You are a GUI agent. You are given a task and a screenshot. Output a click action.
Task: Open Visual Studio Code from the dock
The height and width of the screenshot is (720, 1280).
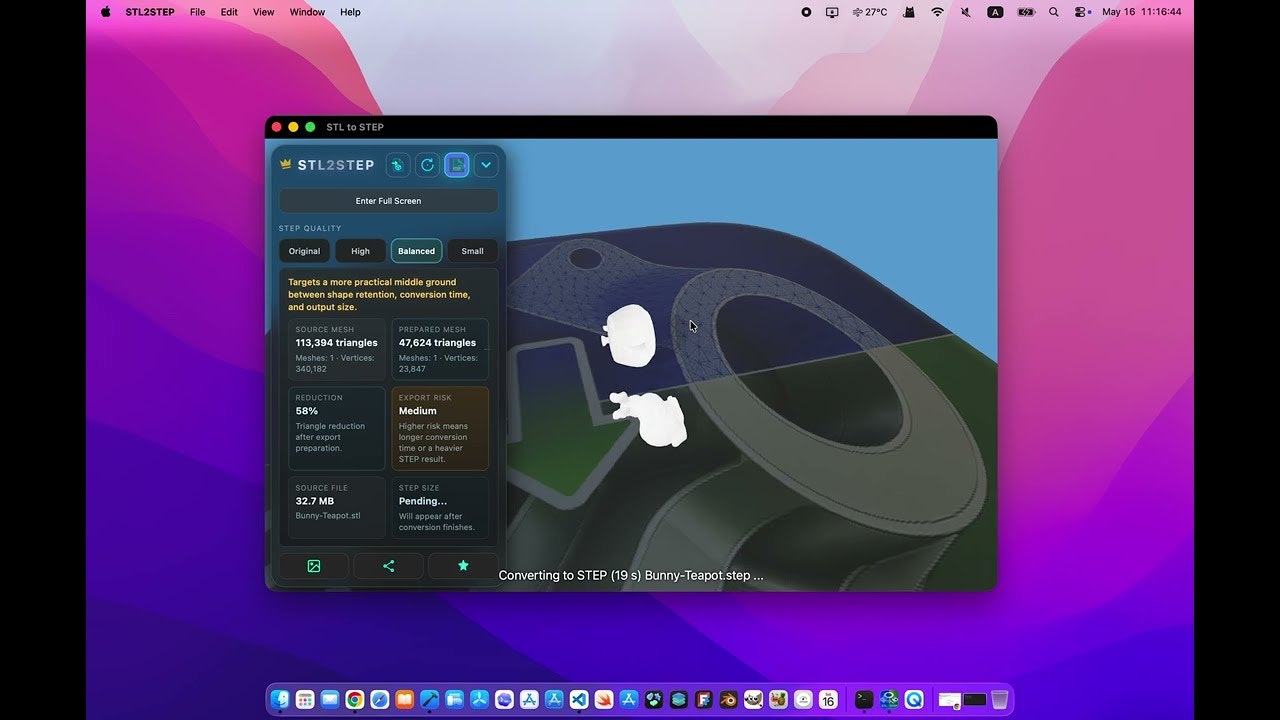[579, 700]
